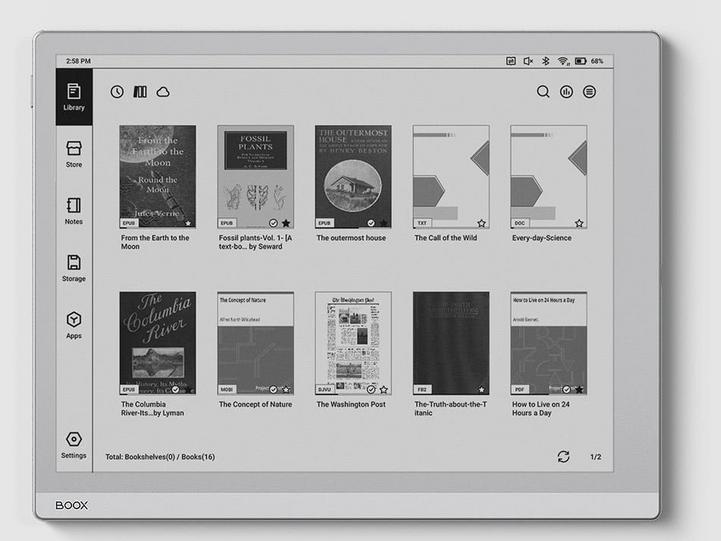Image resolution: width=721 pixels, height=541 pixels.
Task: Go to Storage in sidebar
Action: click(74, 268)
